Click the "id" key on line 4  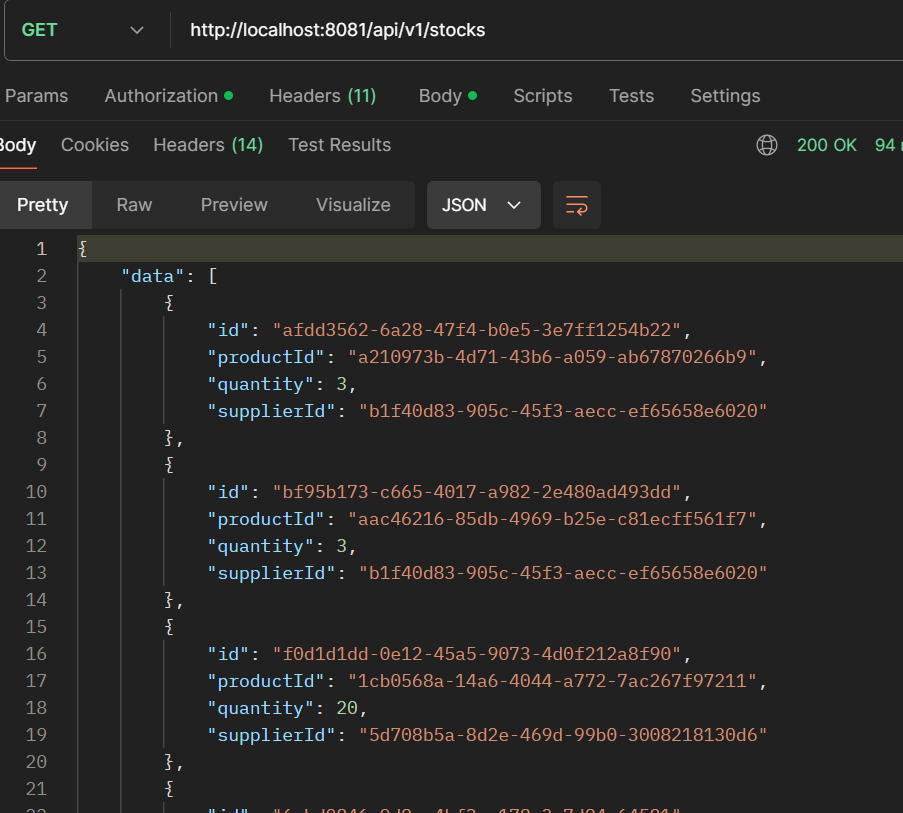pos(228,330)
